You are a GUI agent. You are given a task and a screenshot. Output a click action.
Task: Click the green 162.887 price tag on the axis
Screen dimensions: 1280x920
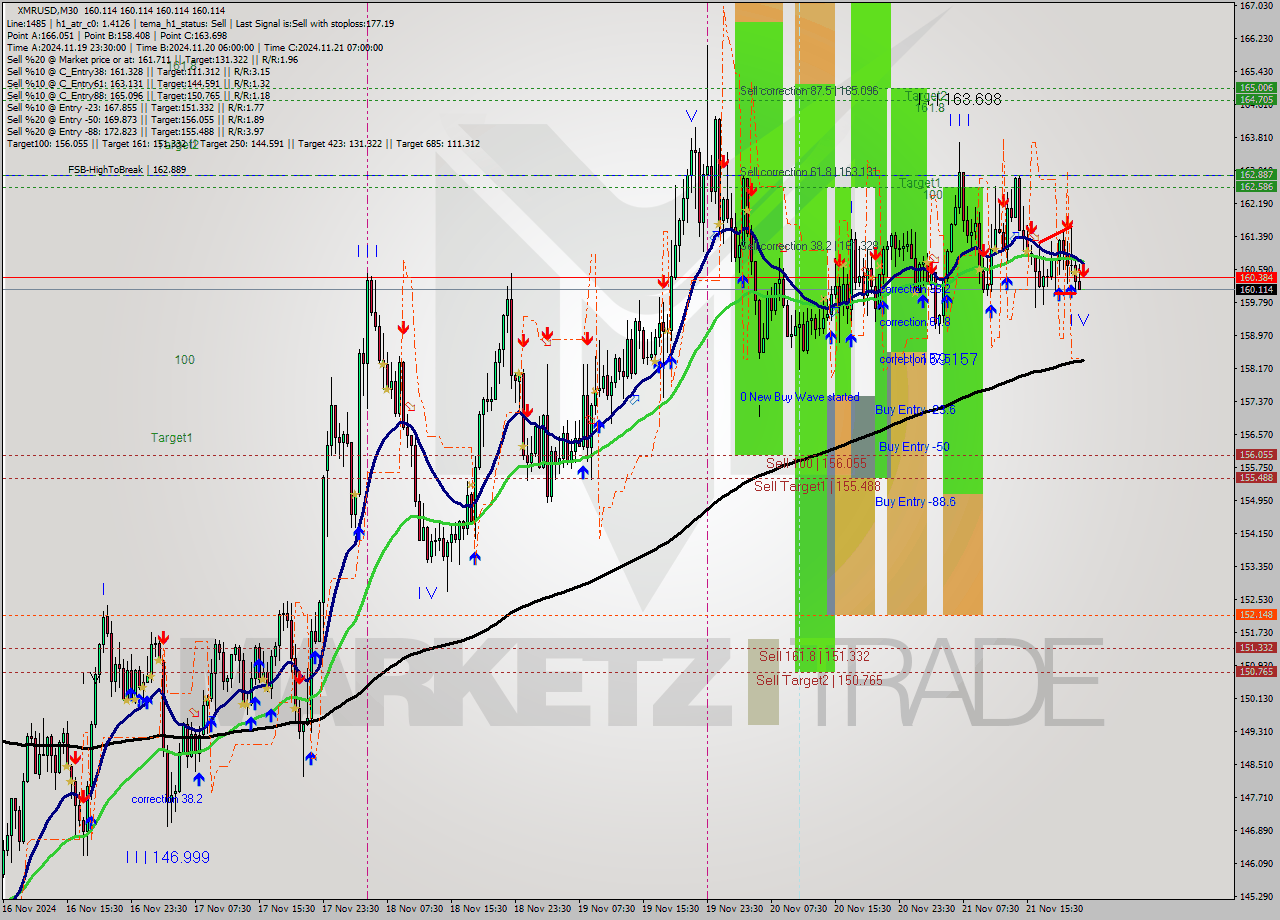point(1256,175)
